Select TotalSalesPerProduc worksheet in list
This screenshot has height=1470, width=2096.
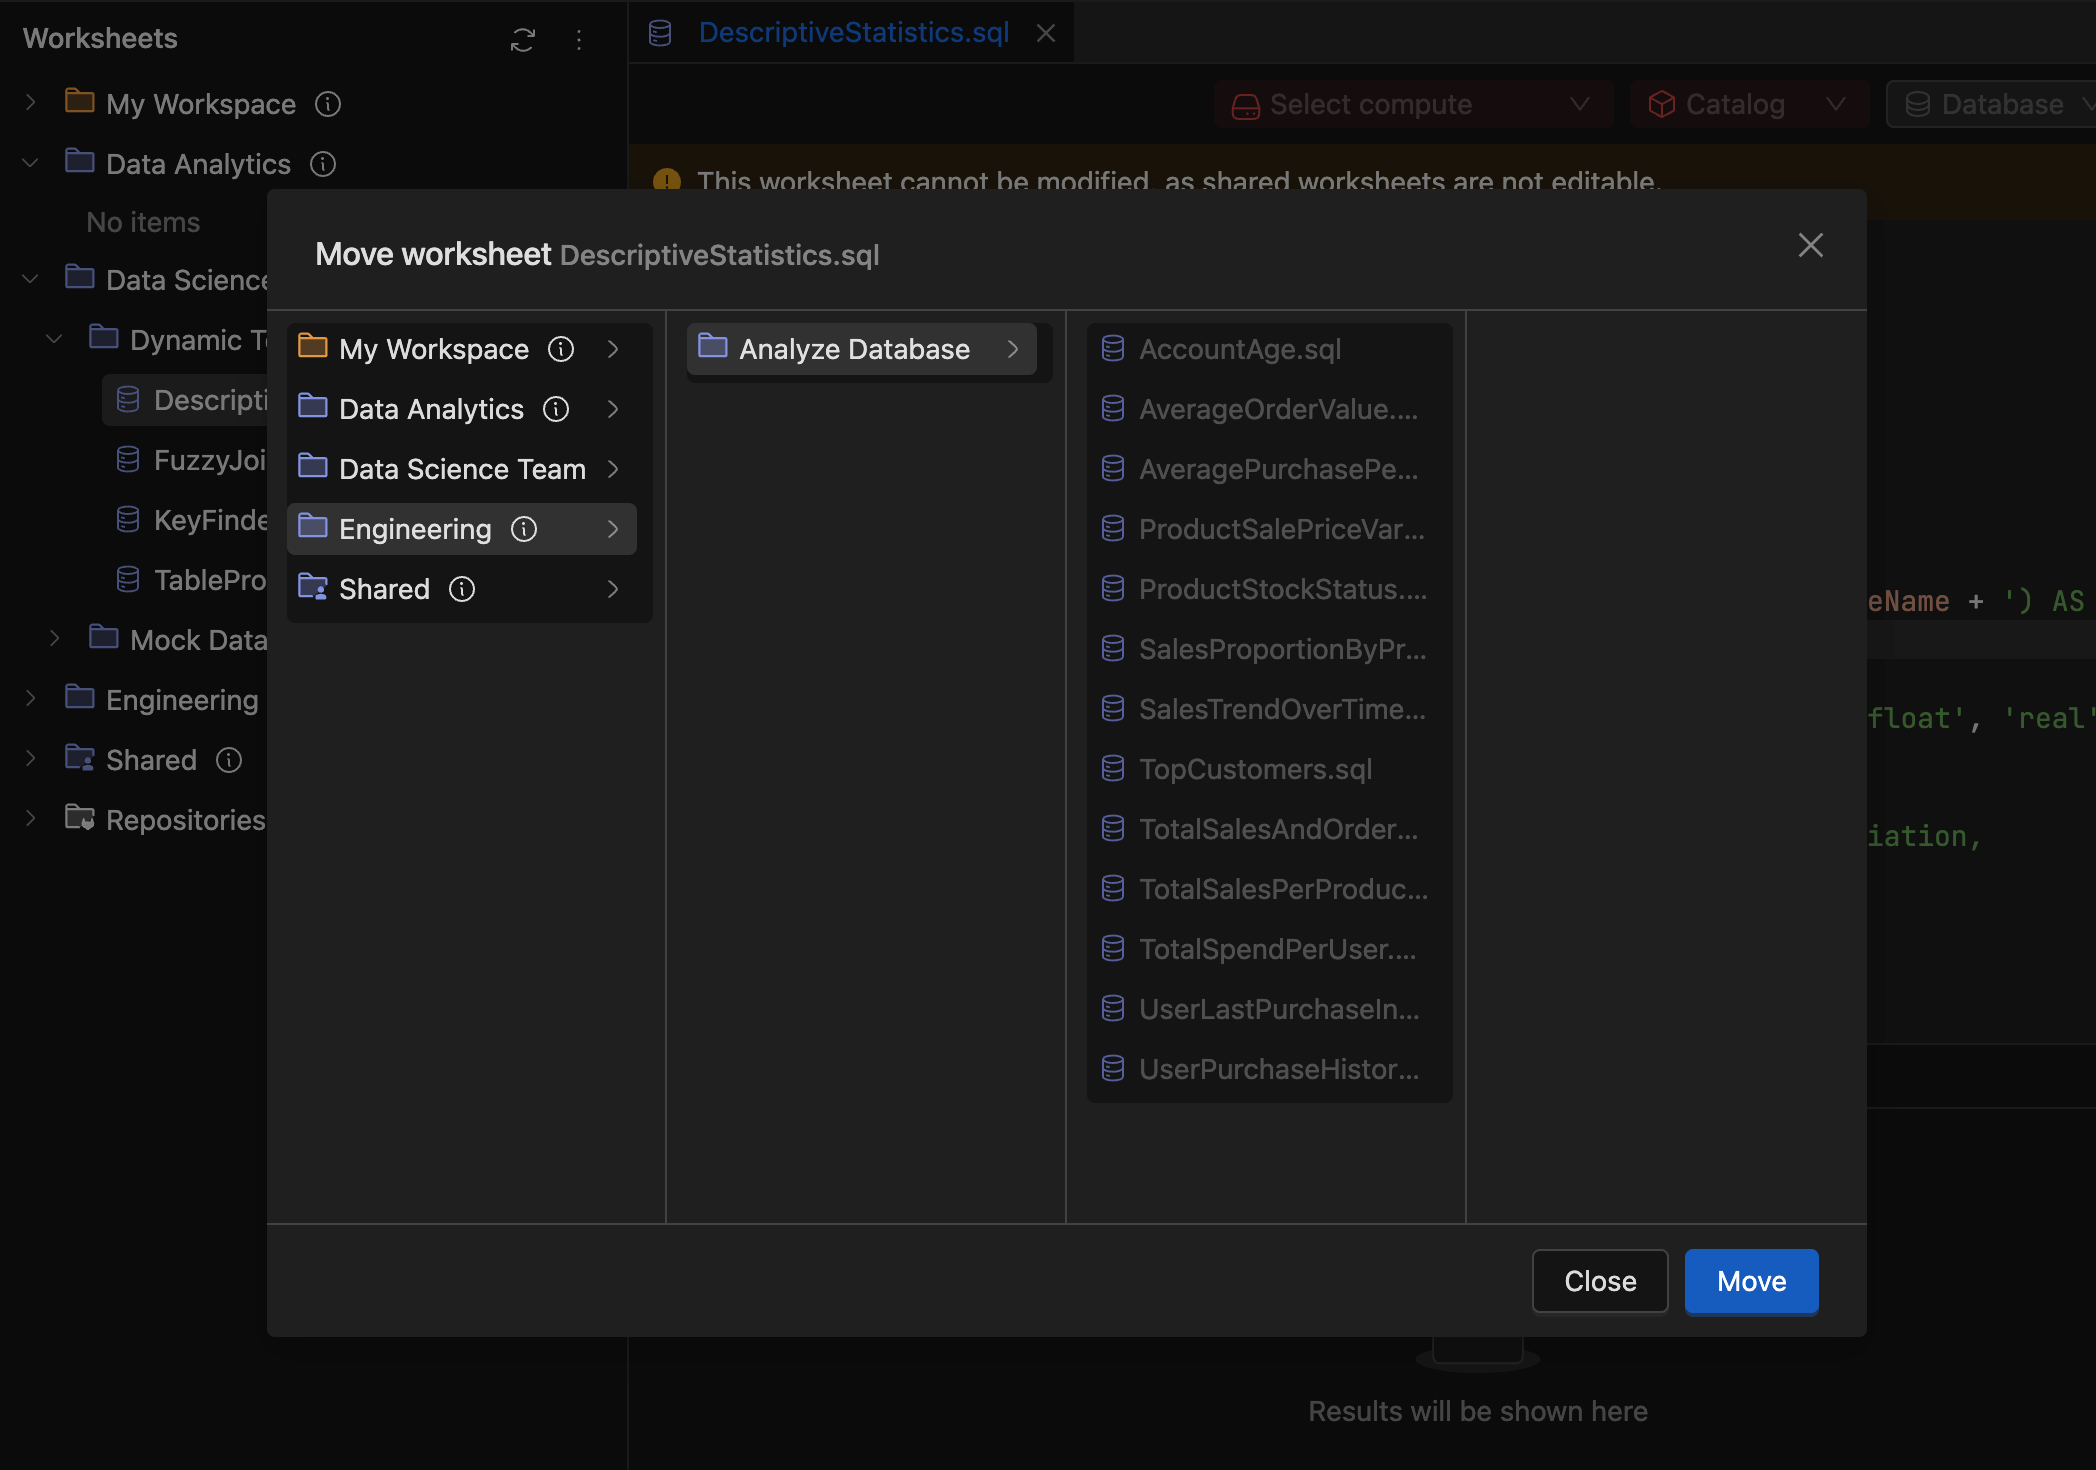(x=1262, y=889)
